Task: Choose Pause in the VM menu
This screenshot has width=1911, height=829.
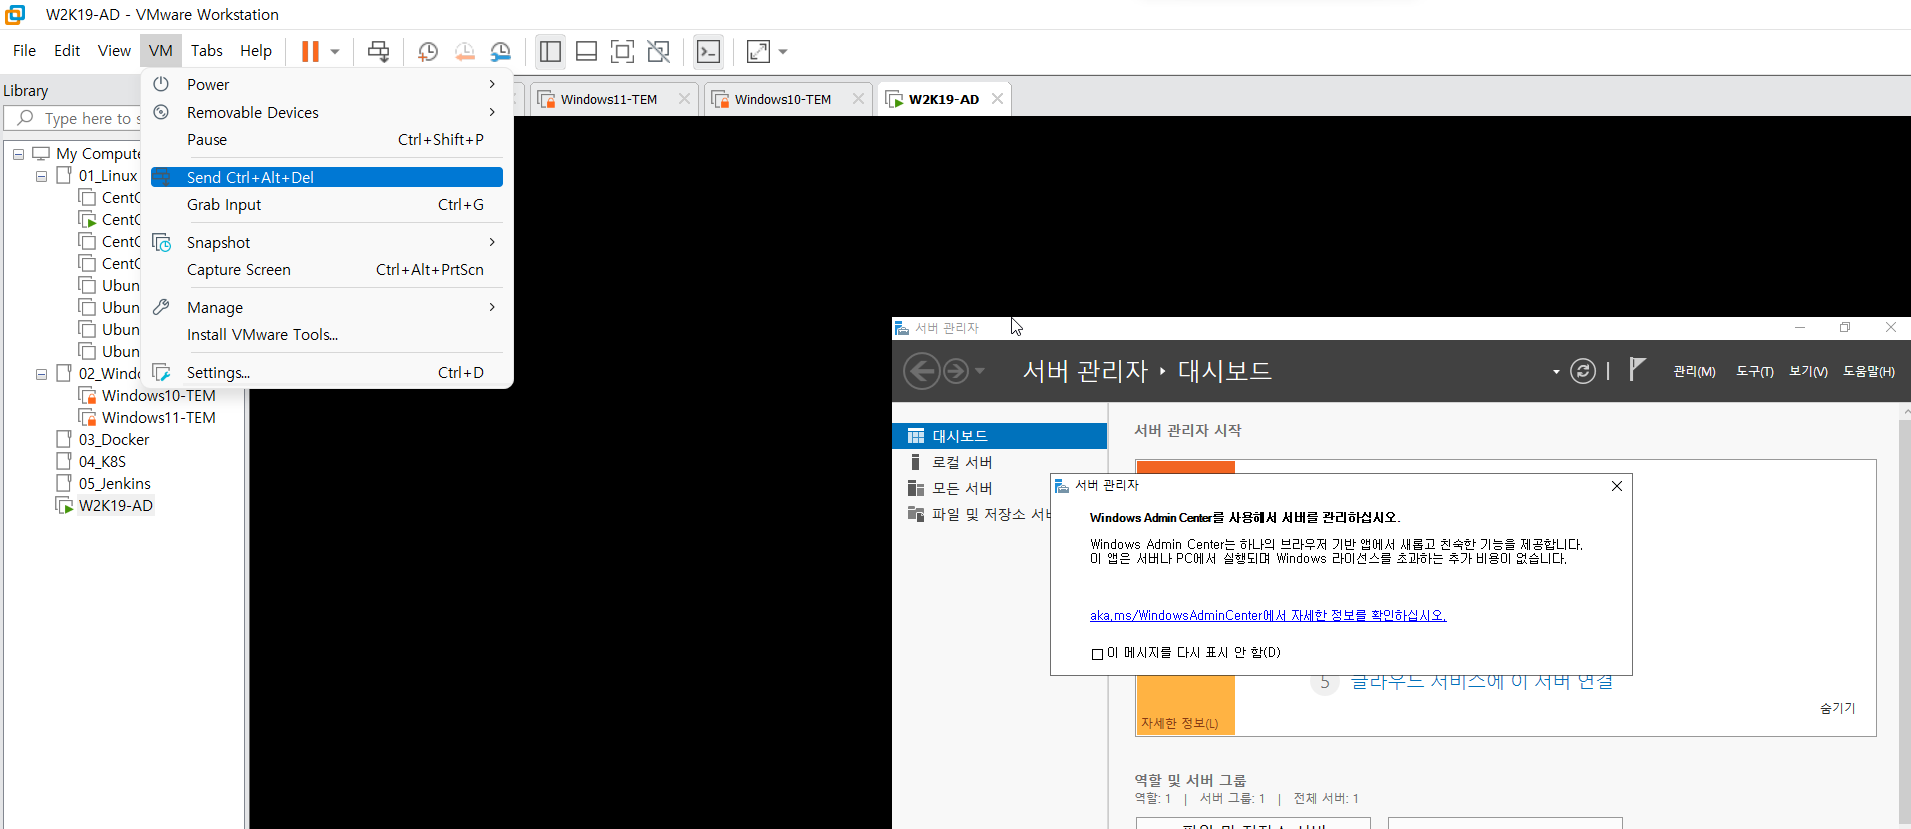Action: [327, 140]
